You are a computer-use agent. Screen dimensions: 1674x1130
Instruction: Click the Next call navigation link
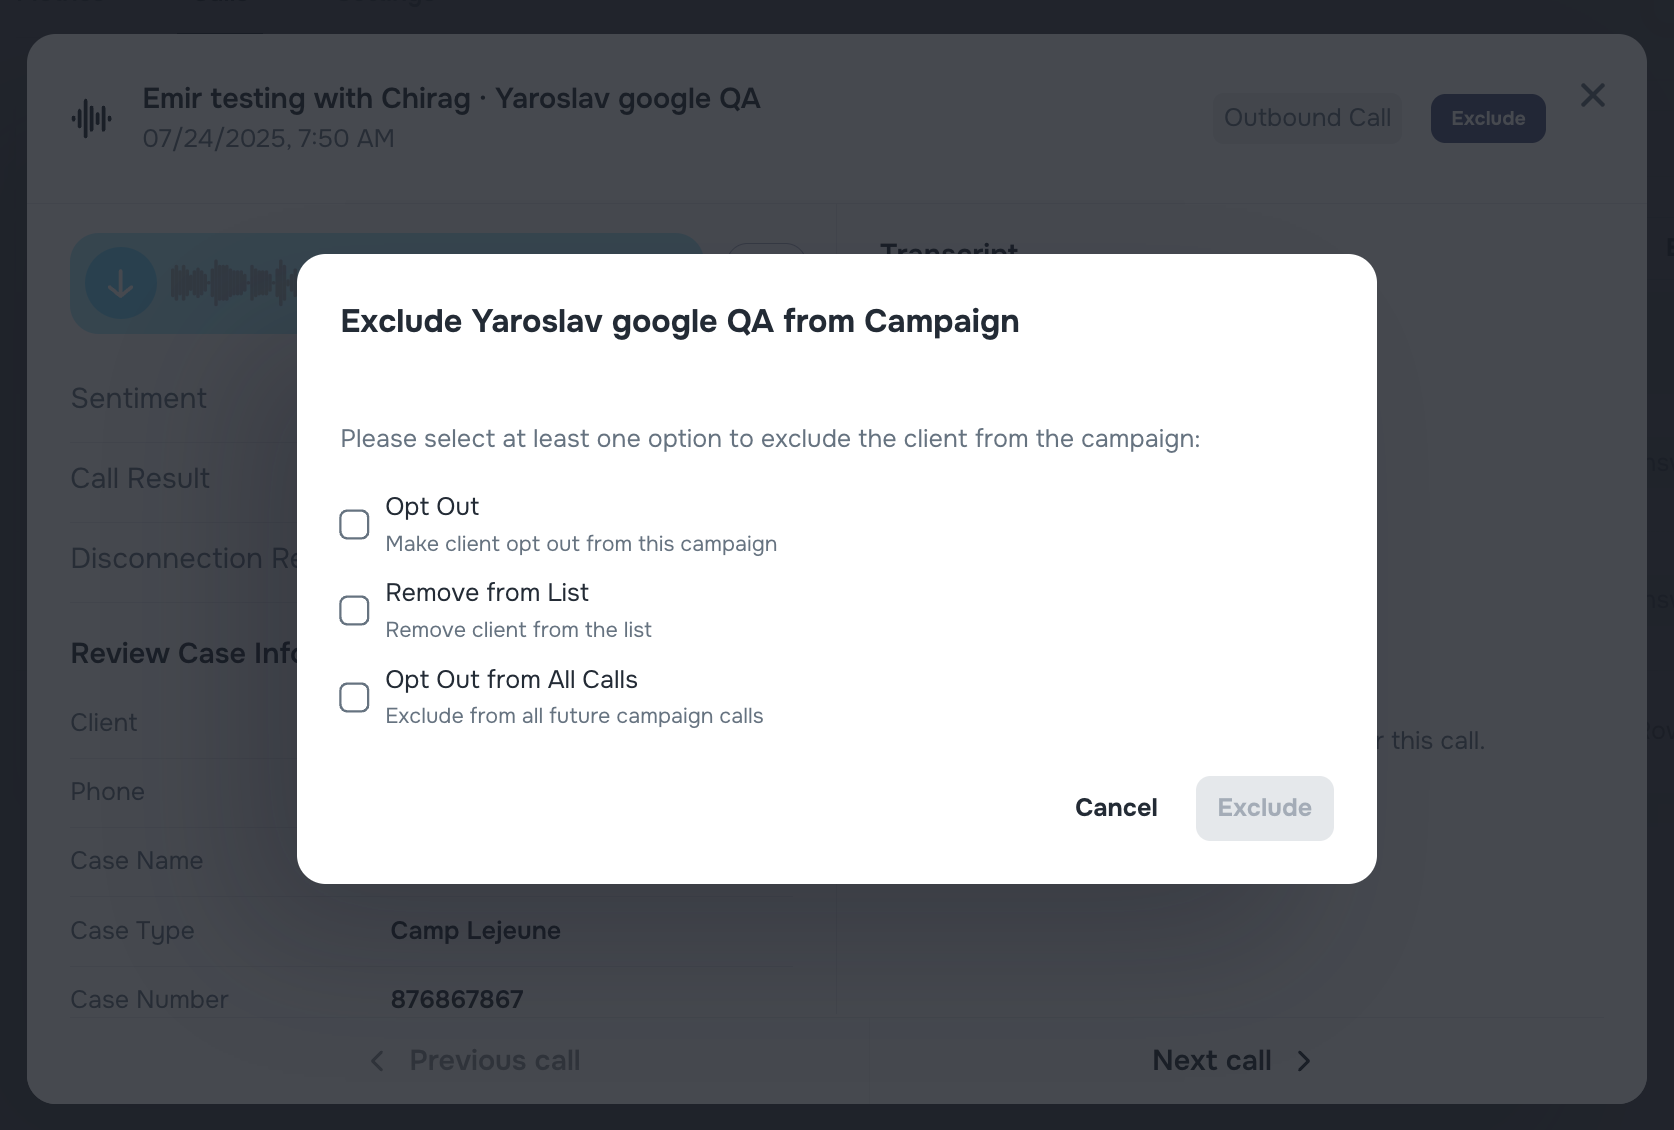pos(1211,1061)
